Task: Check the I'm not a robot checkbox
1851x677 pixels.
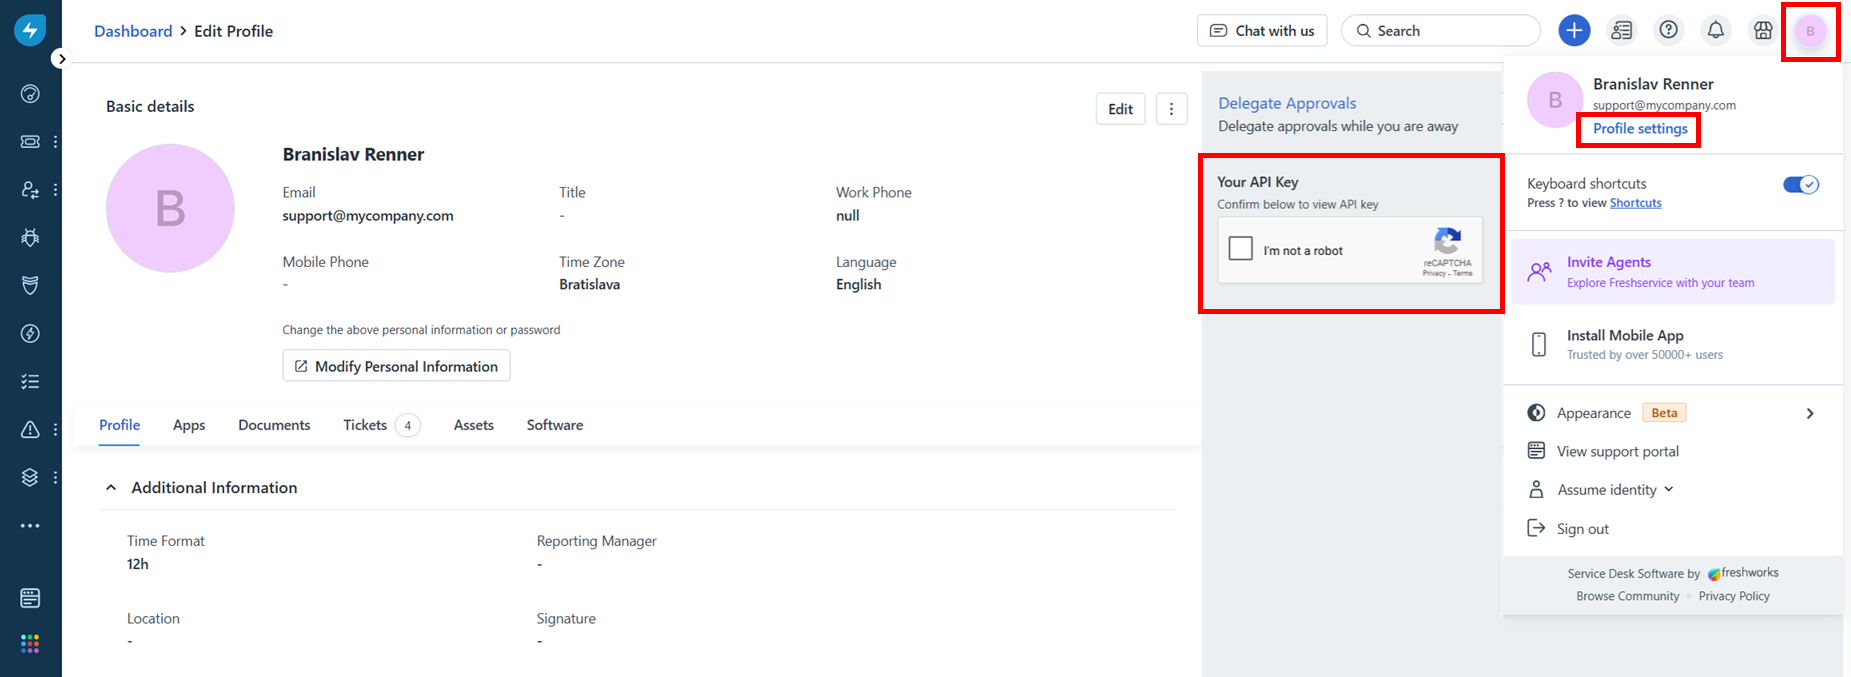Action: click(1240, 249)
